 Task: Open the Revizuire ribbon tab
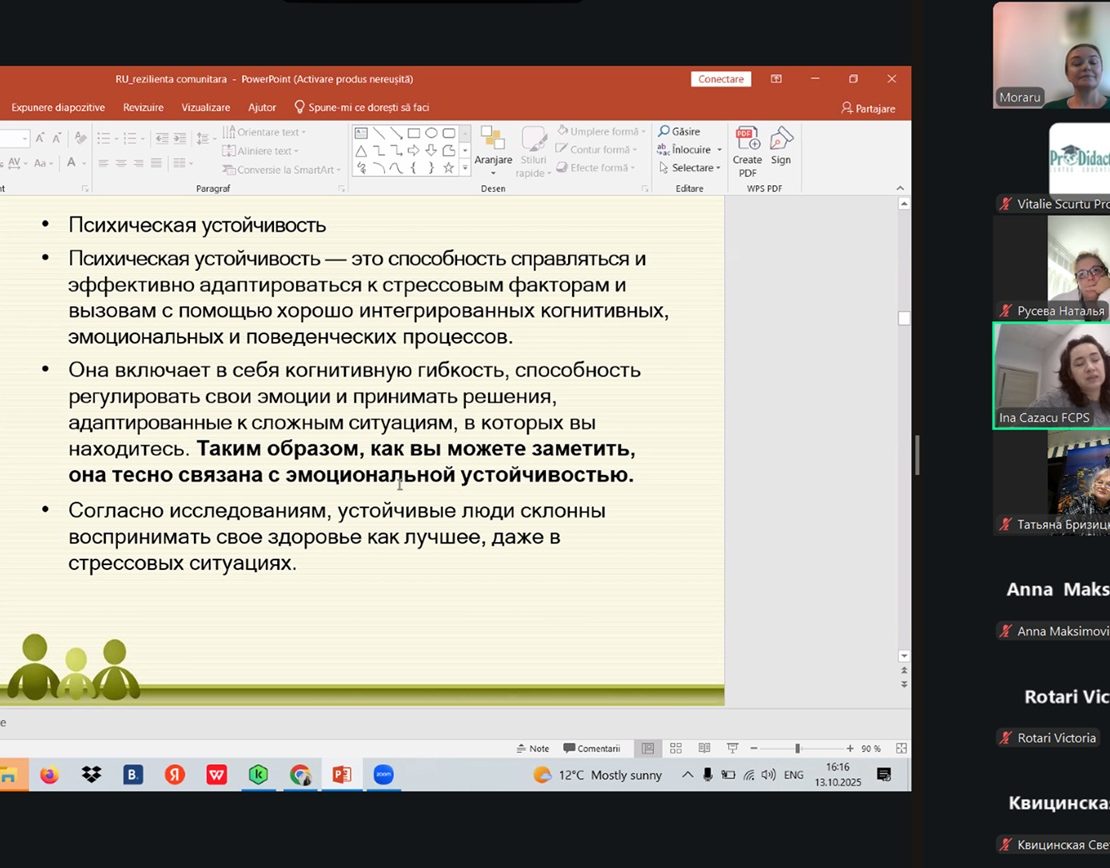coord(143,108)
